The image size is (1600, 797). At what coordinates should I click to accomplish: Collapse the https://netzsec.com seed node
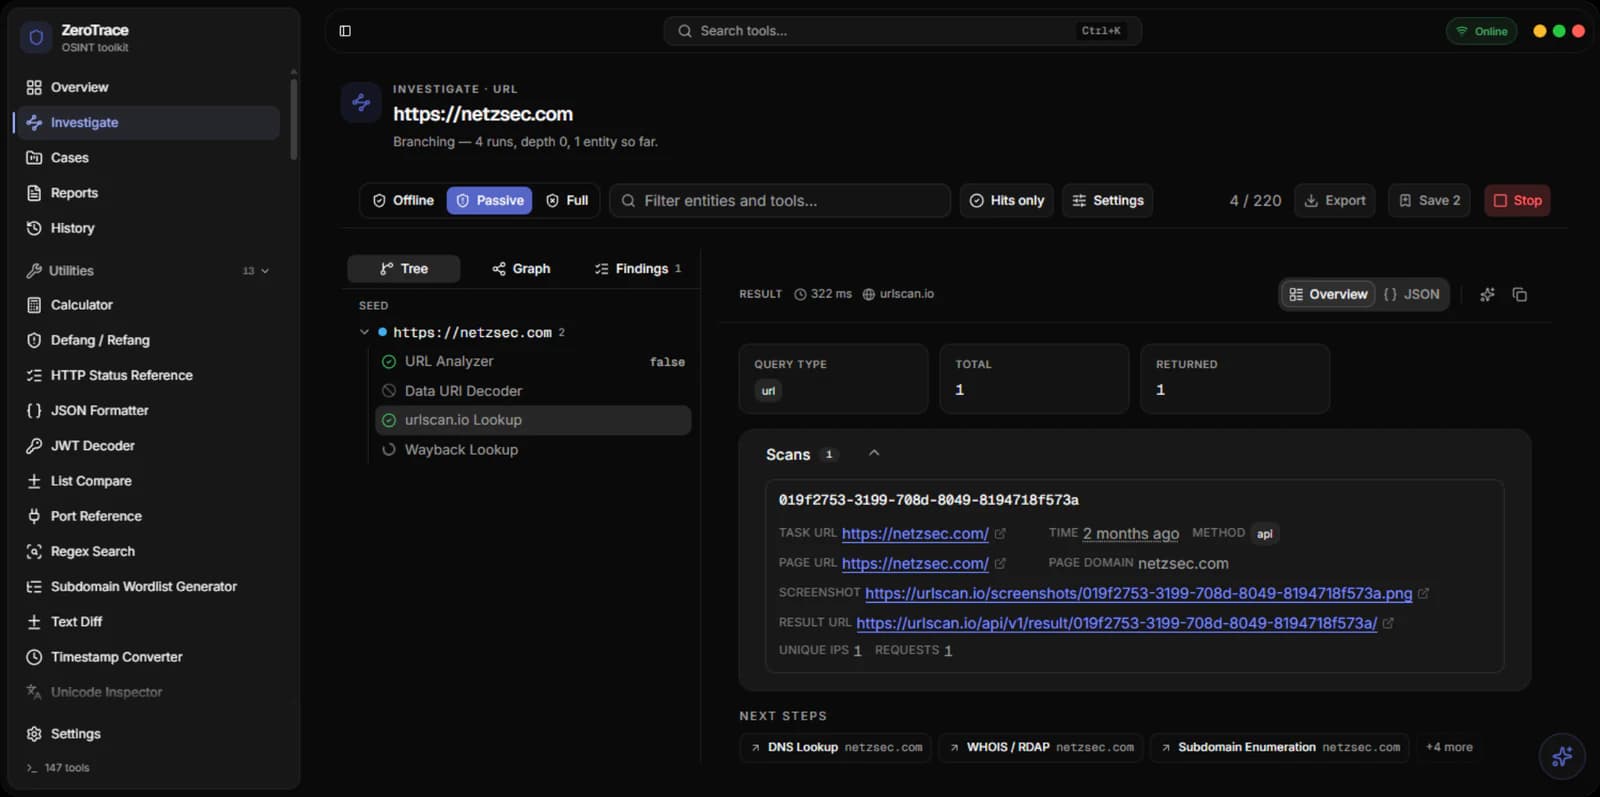tap(364, 332)
